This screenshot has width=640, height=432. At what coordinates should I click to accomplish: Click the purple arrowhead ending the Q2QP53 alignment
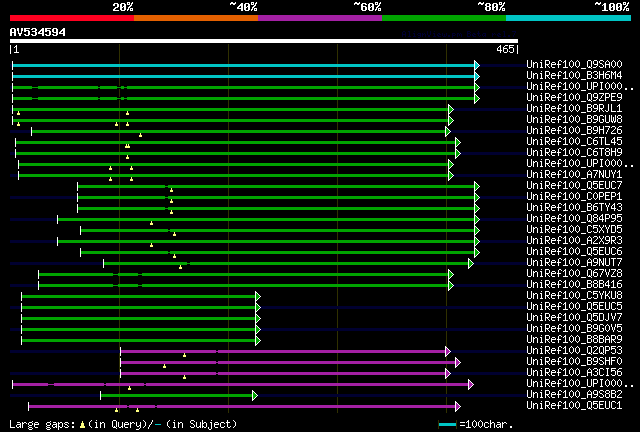[x=448, y=351]
